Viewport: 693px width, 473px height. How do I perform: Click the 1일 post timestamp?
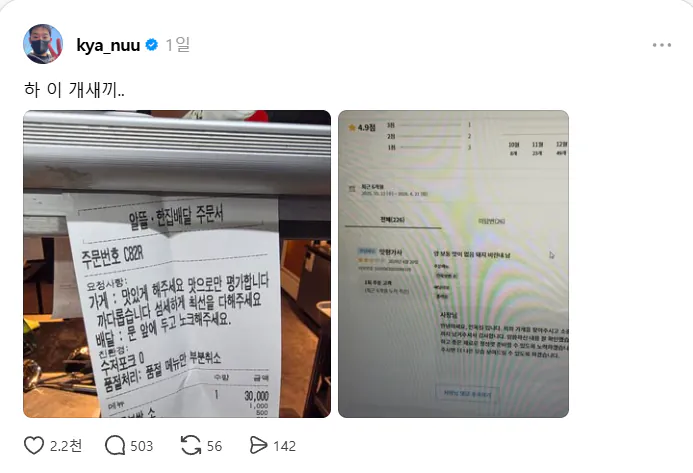(x=178, y=45)
